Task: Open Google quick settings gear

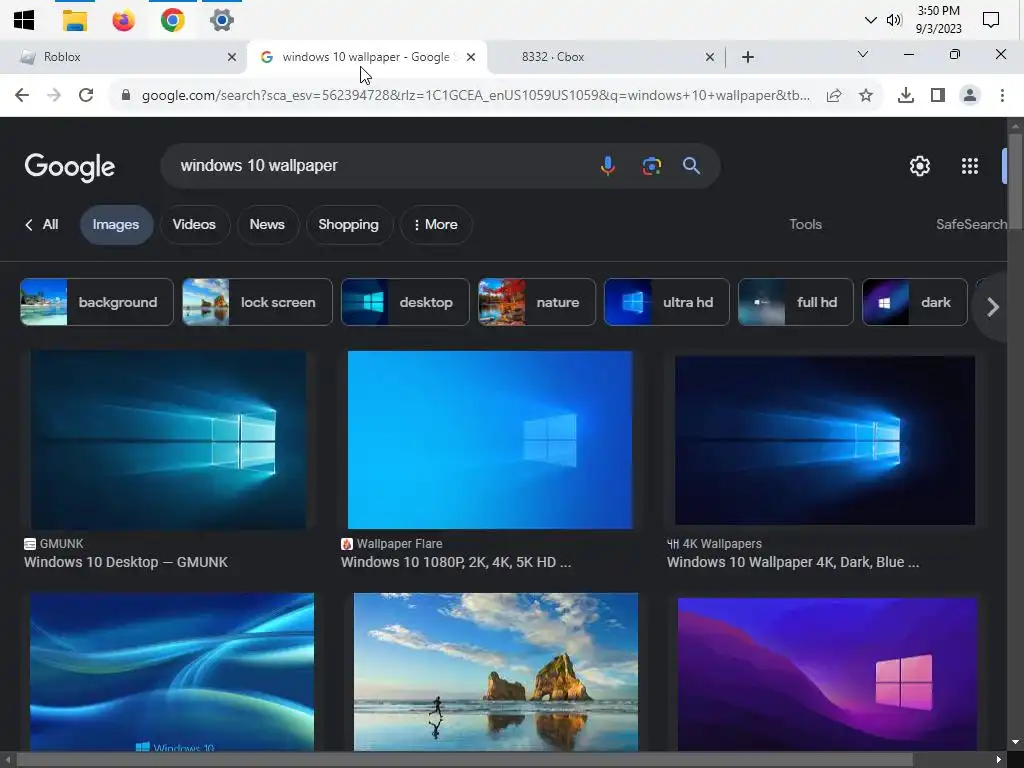Action: coord(920,166)
